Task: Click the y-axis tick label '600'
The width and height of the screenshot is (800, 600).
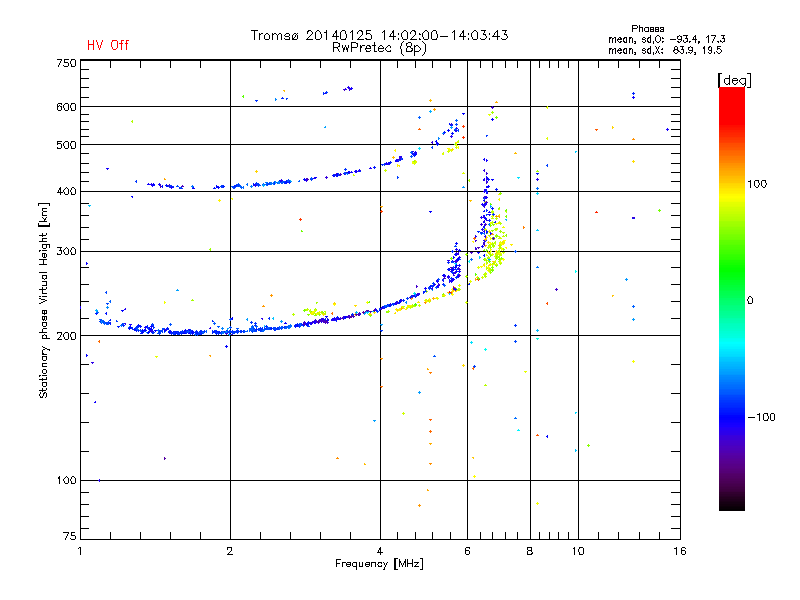Action: [x=66, y=107]
